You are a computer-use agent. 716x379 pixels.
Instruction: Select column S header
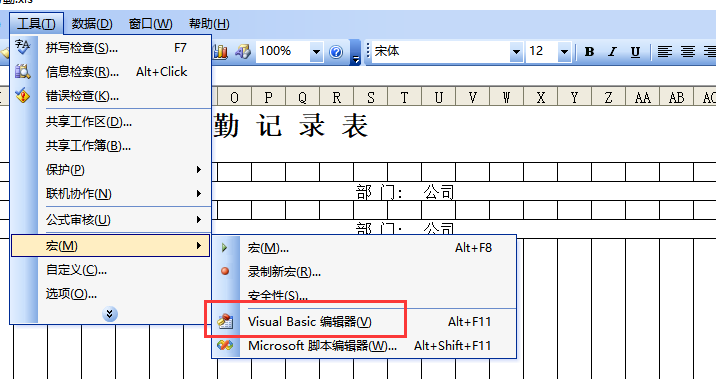click(x=370, y=97)
